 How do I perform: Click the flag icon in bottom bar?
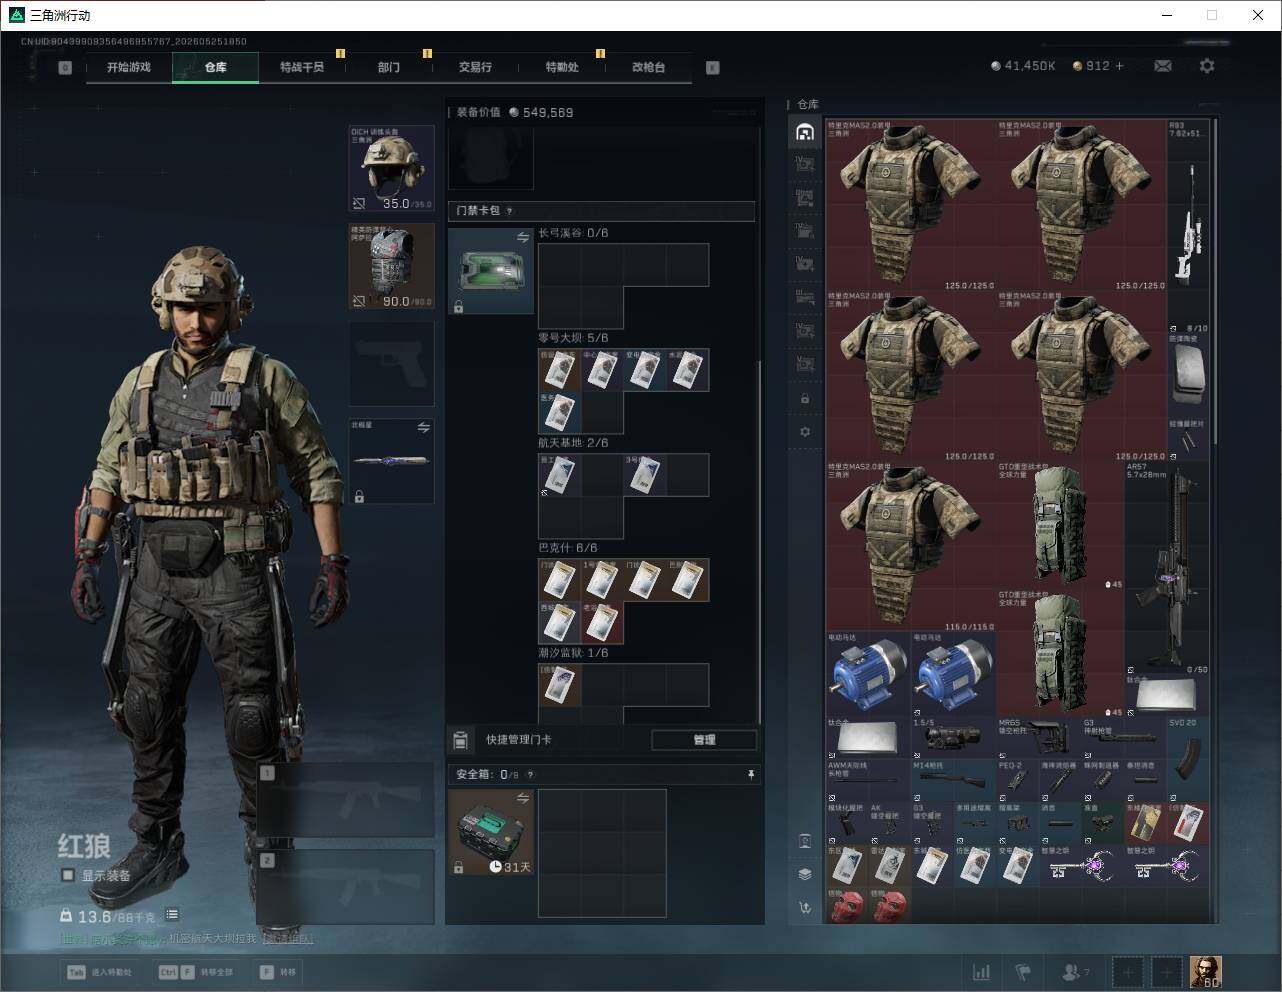(1023, 972)
